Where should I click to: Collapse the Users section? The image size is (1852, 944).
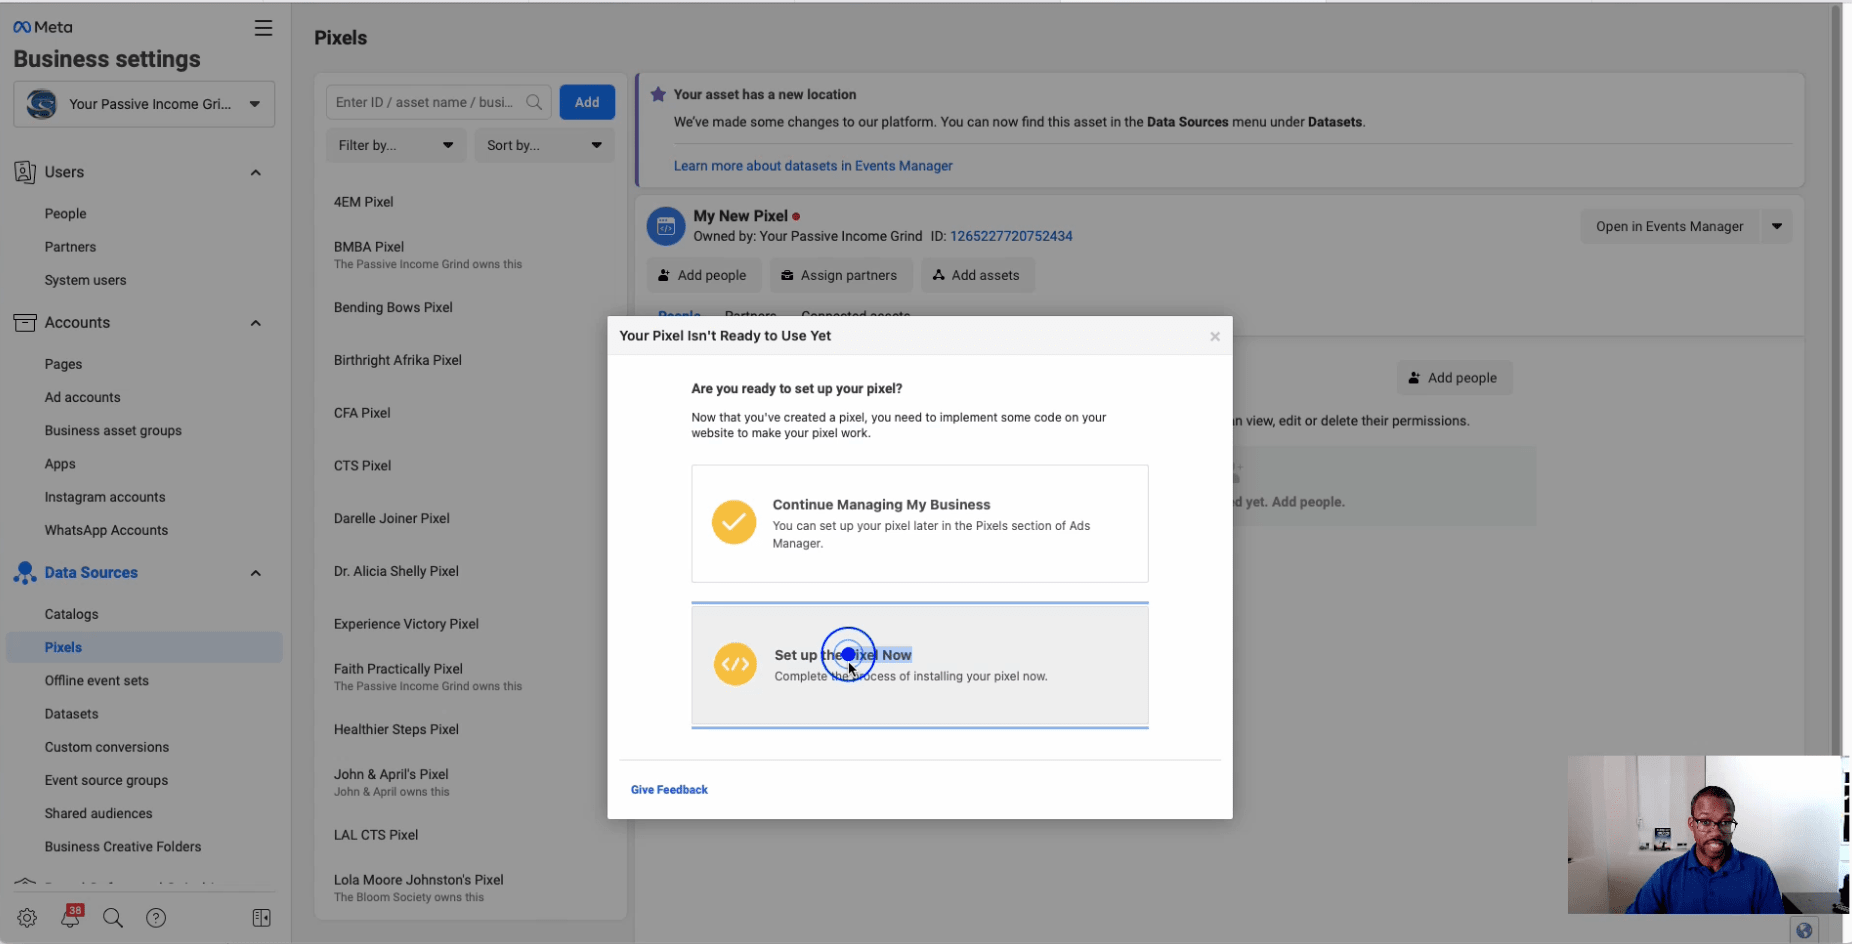256,173
